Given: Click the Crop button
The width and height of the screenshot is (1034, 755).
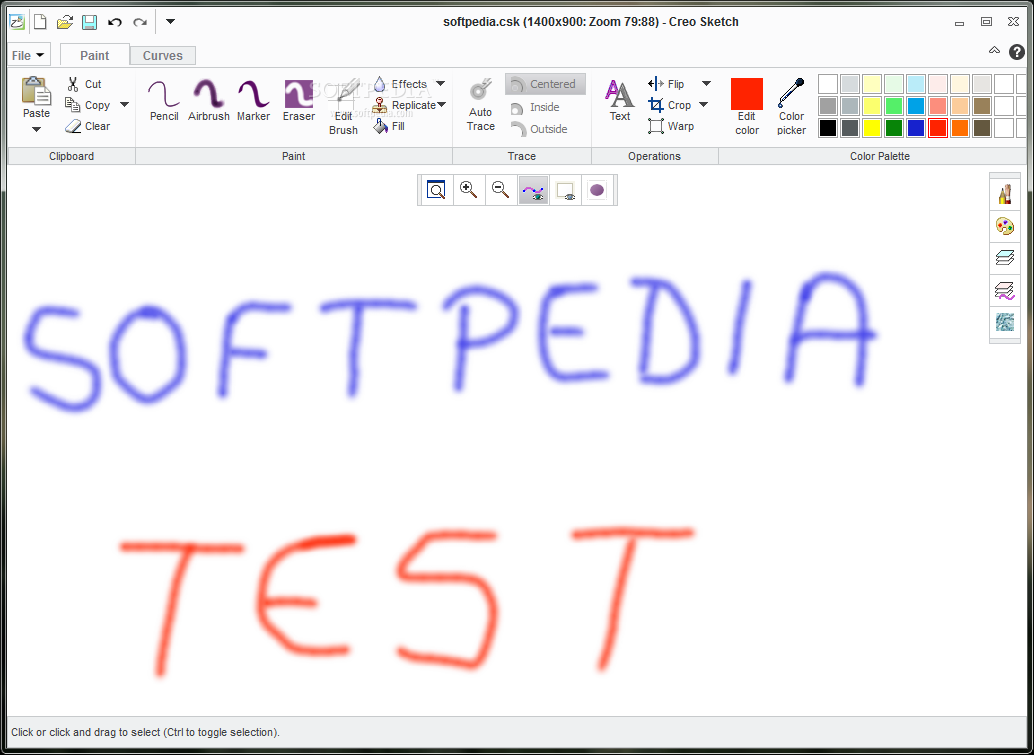Looking at the screenshot, I should (x=669, y=105).
